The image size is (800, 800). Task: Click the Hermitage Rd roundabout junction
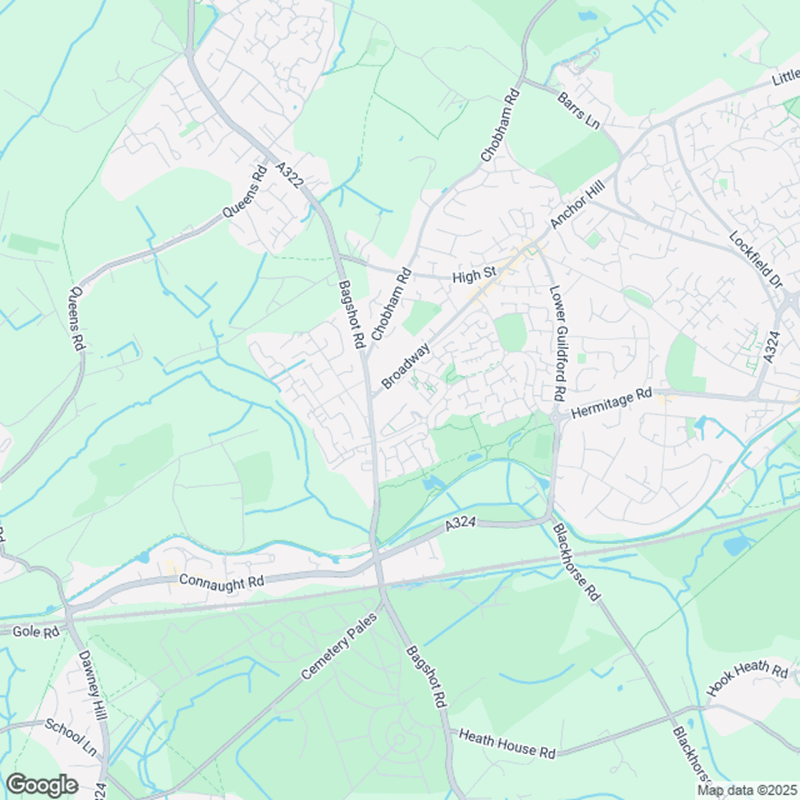click(x=557, y=416)
